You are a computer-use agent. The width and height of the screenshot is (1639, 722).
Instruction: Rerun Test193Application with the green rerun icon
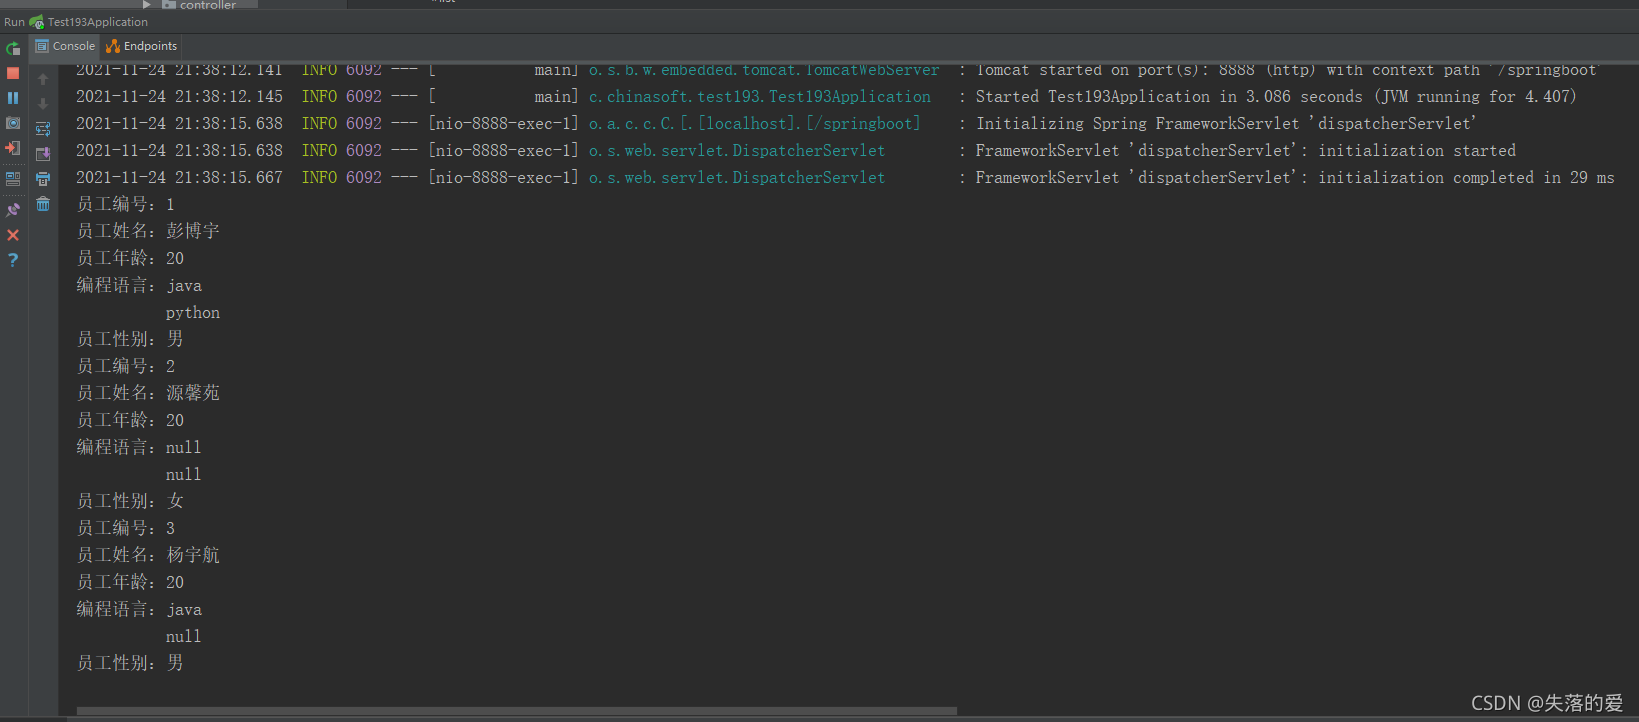click(13, 48)
